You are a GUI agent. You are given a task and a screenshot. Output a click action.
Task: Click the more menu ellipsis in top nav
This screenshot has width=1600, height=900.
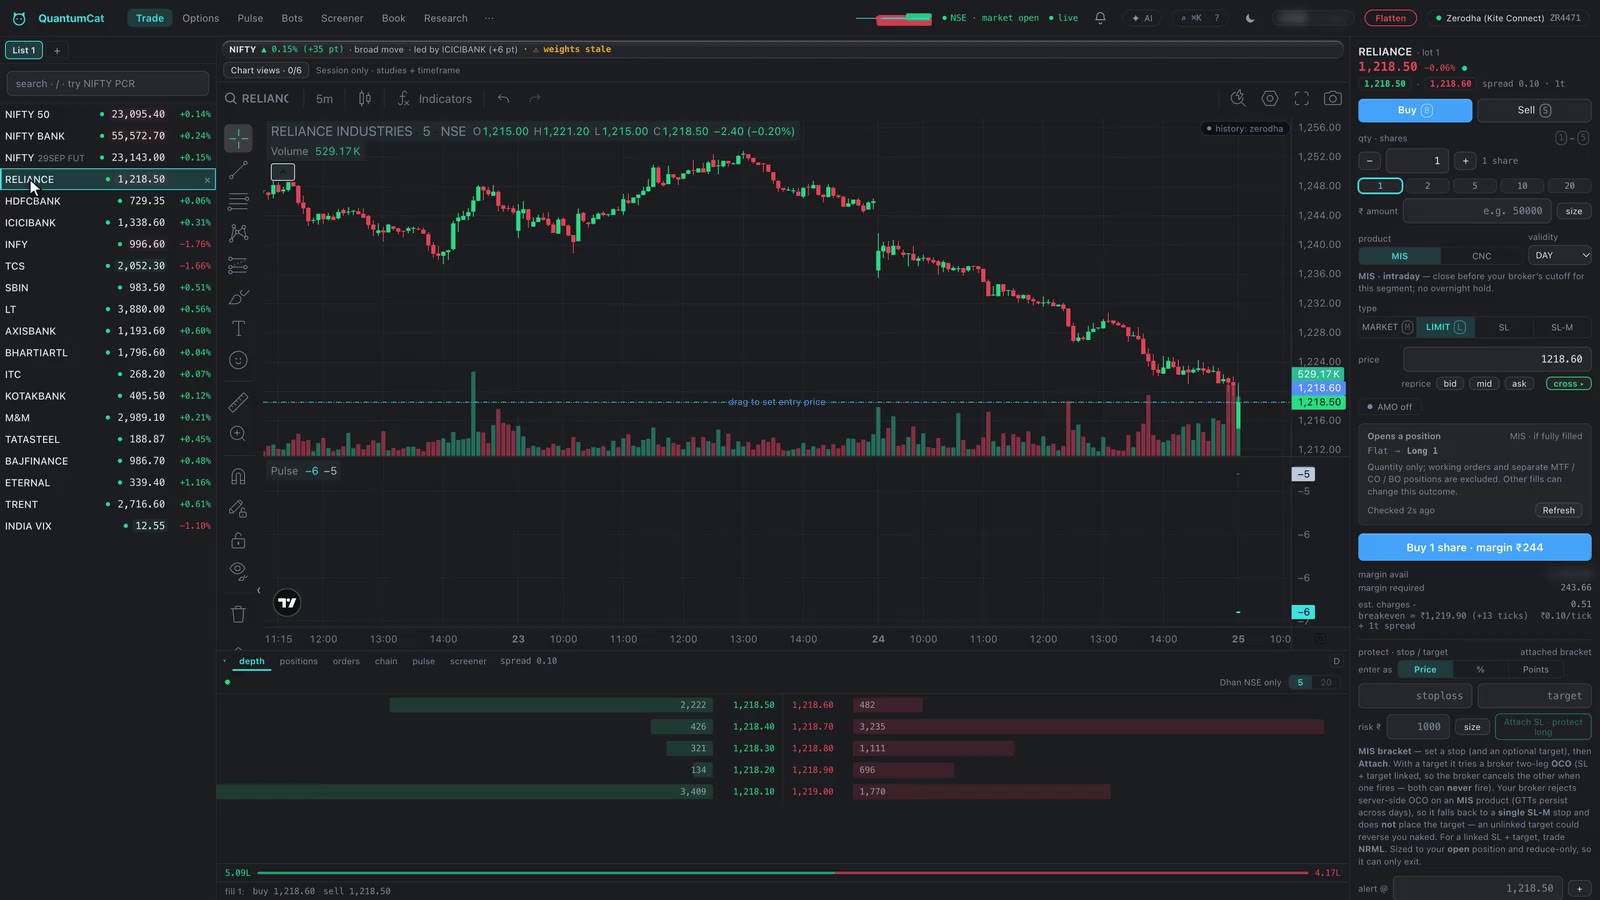coord(489,18)
